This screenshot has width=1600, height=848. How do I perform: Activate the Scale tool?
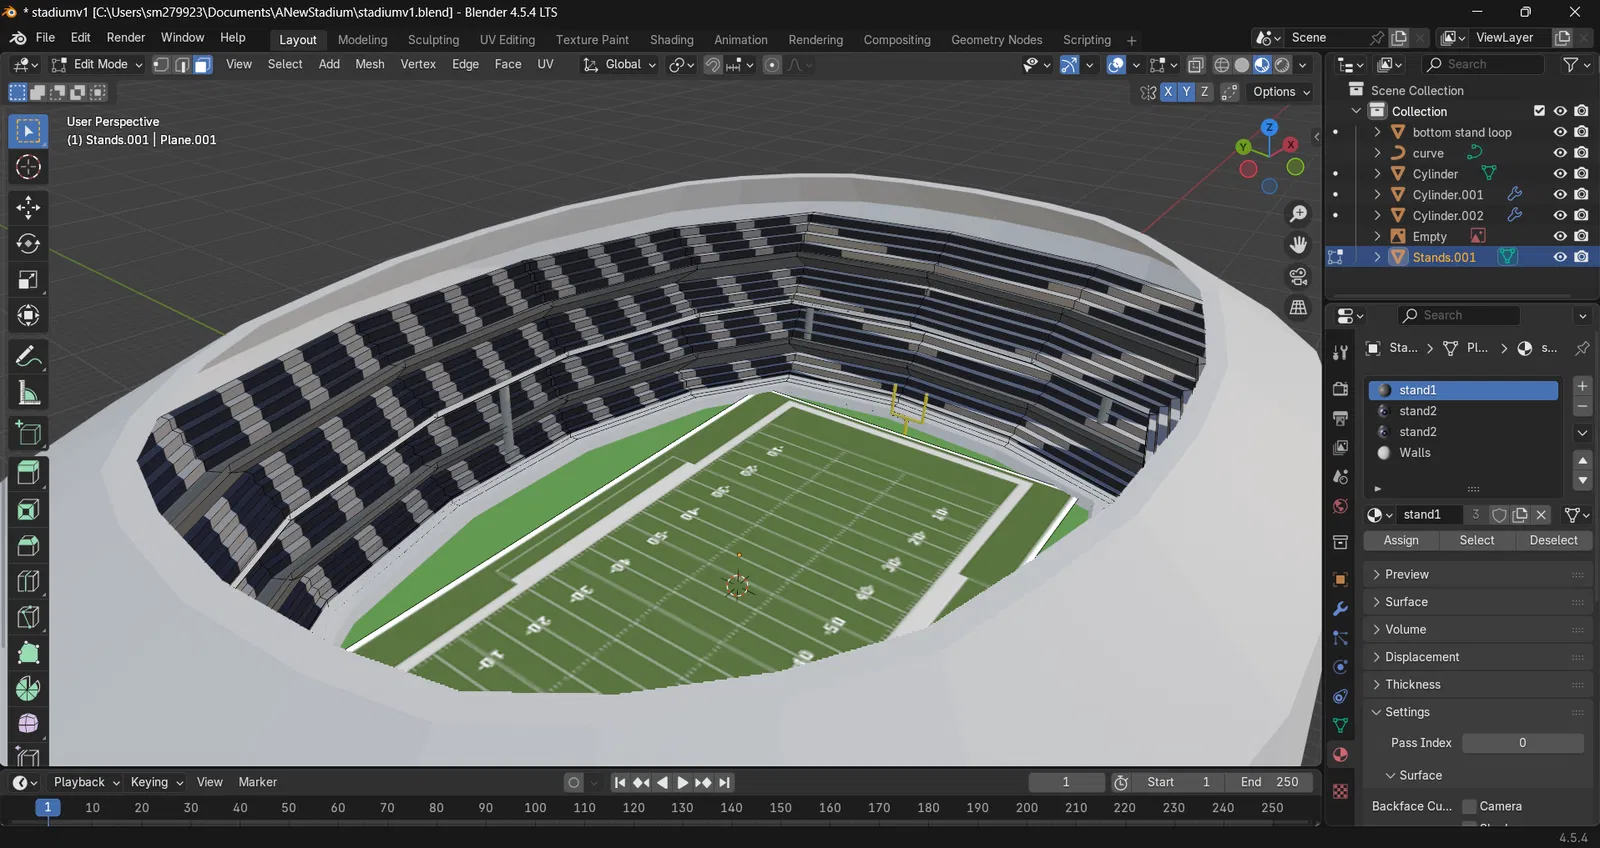[x=28, y=280]
